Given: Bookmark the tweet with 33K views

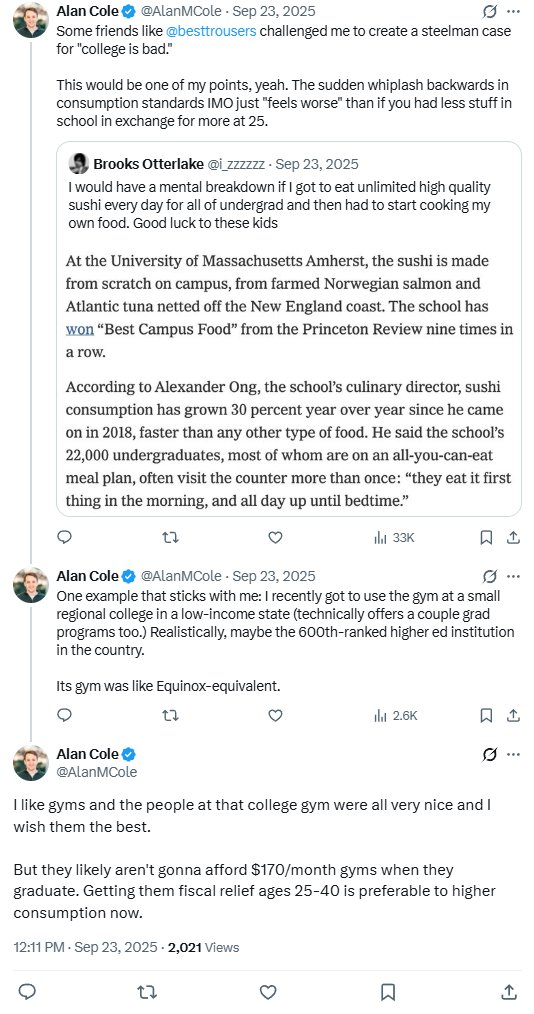Looking at the screenshot, I should coord(487,537).
